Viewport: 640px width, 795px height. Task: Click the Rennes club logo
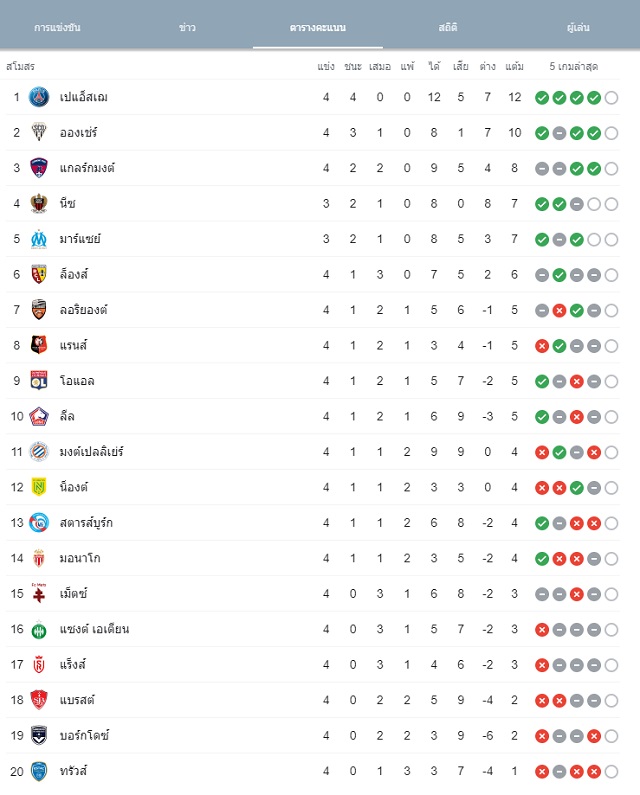click(39, 345)
